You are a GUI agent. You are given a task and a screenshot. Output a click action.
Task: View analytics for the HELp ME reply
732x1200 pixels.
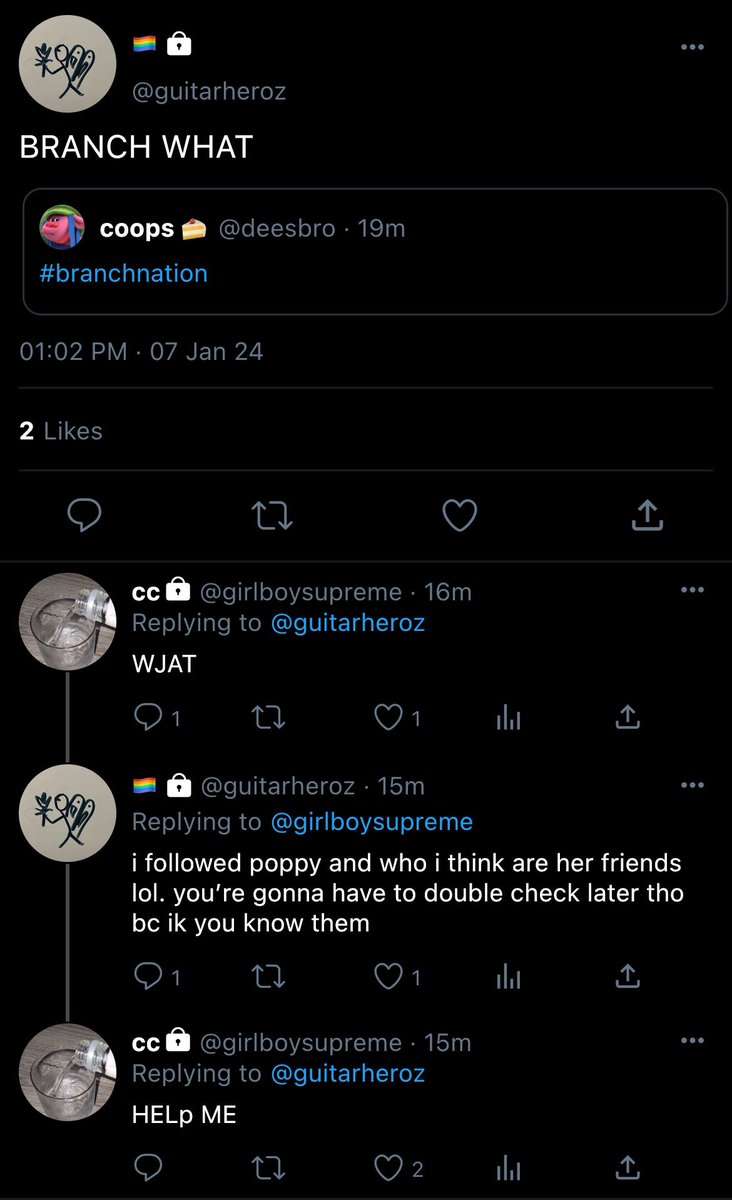(x=508, y=1167)
